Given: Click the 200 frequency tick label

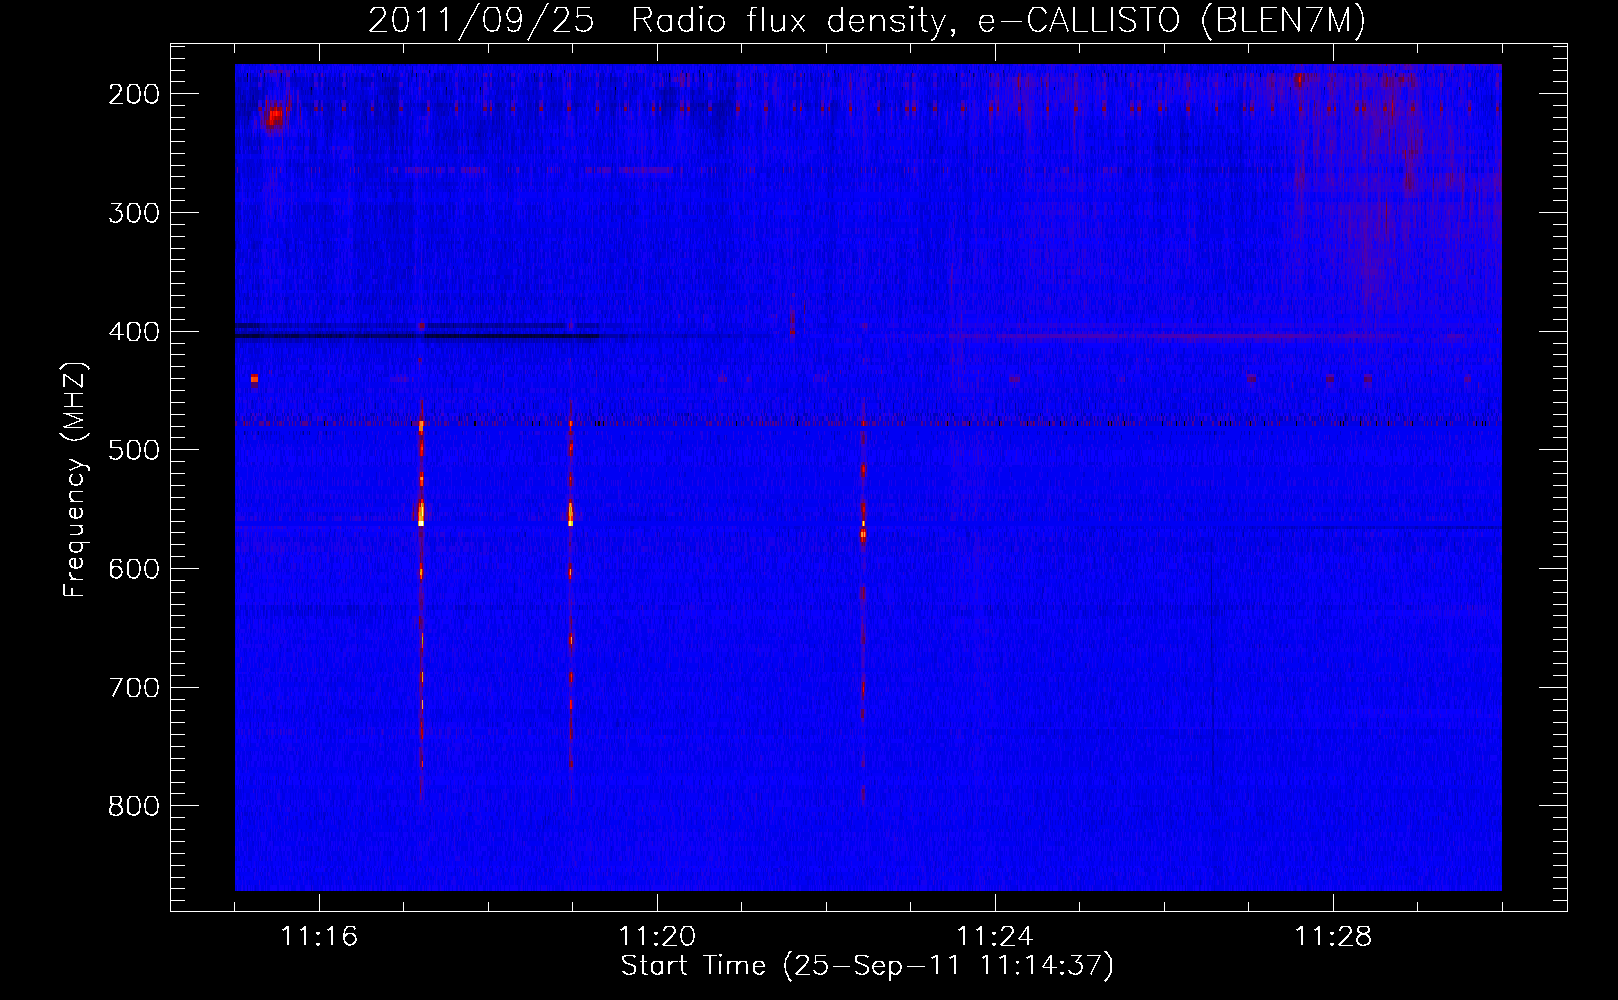Looking at the screenshot, I should pyautogui.click(x=133, y=94).
